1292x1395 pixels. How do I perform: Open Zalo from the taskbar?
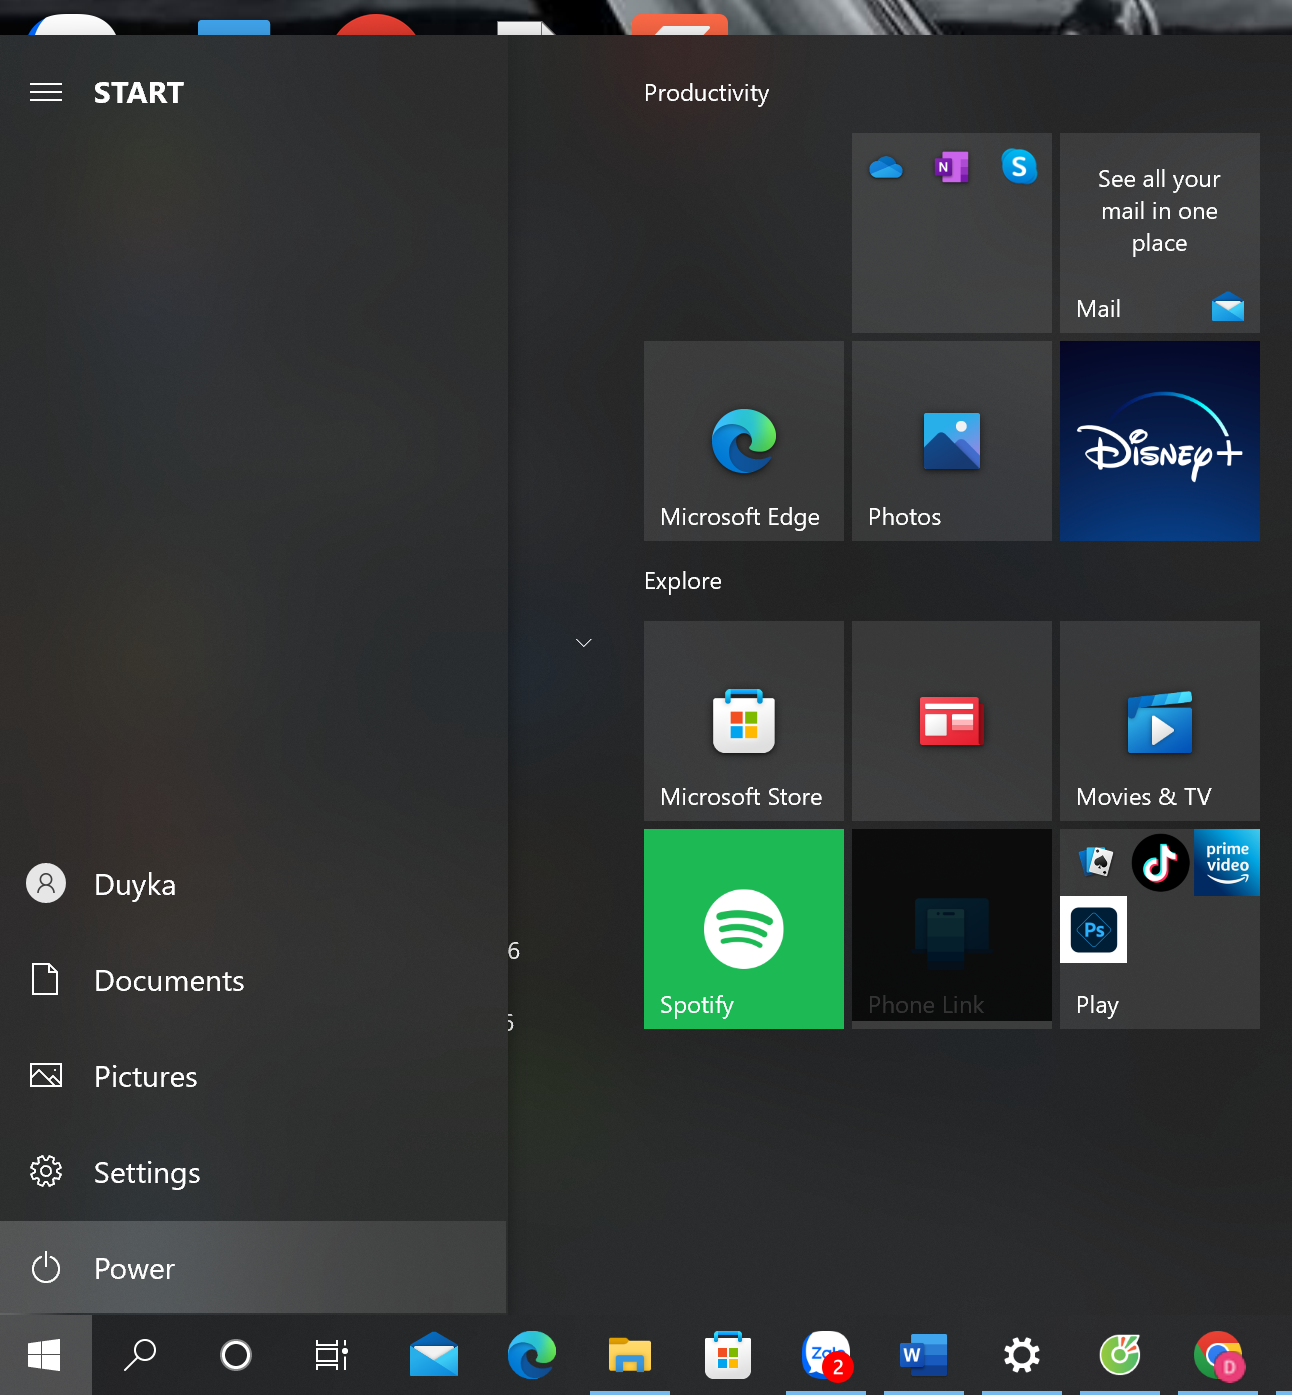tap(826, 1355)
